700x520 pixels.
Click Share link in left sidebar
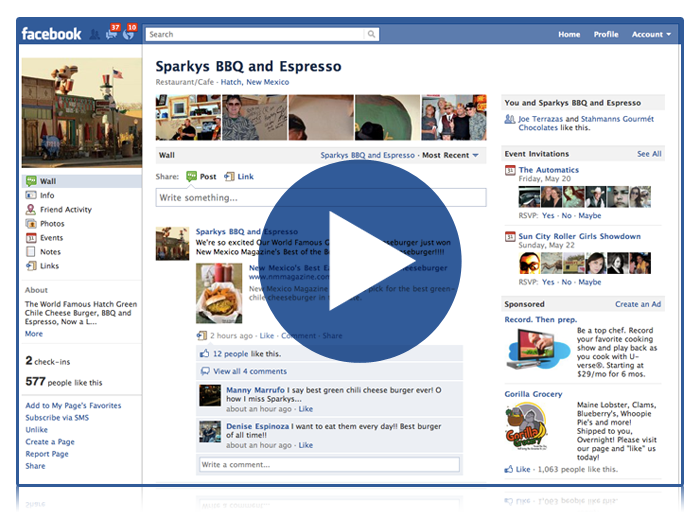pyautogui.click(x=35, y=466)
